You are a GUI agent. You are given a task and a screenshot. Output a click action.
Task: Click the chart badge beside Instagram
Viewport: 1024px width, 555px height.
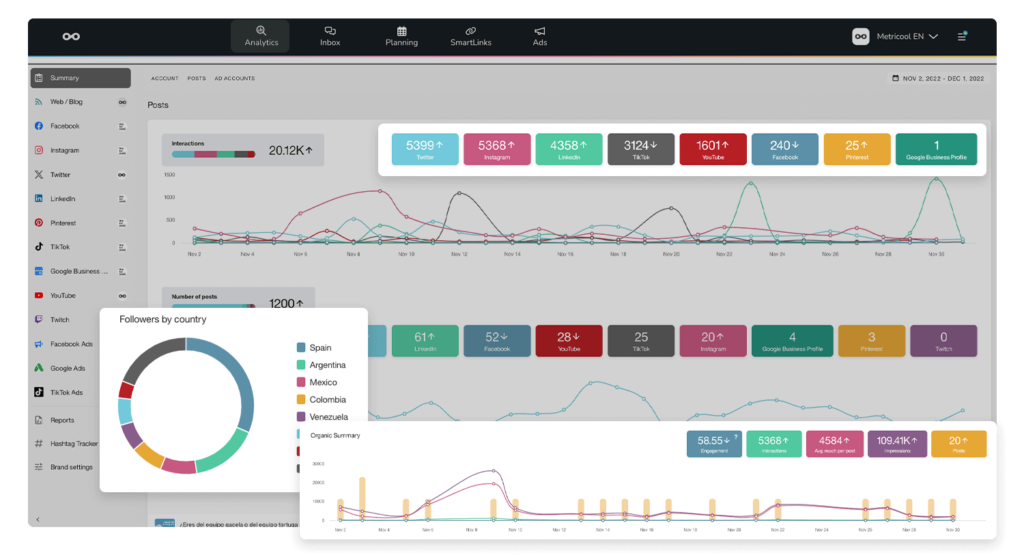tap(122, 150)
